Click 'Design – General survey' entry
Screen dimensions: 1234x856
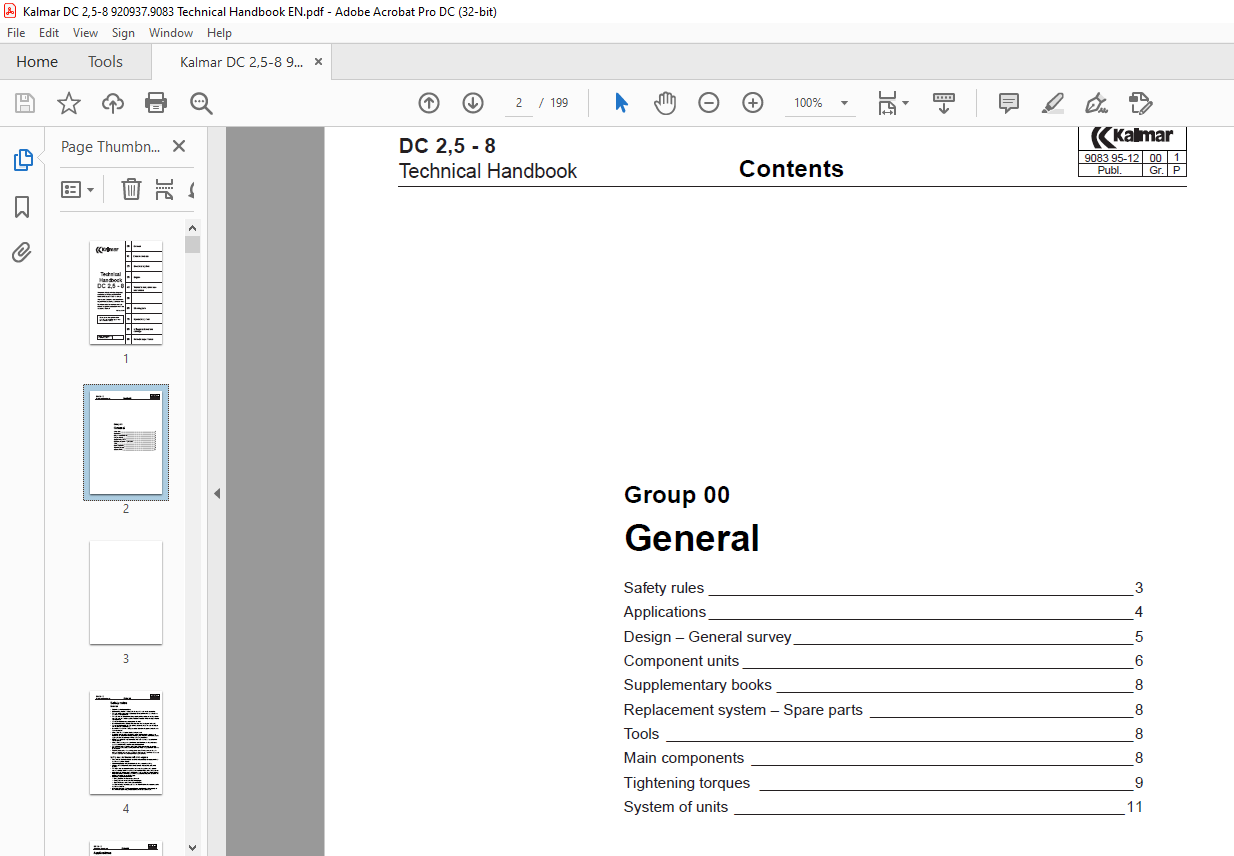click(707, 637)
